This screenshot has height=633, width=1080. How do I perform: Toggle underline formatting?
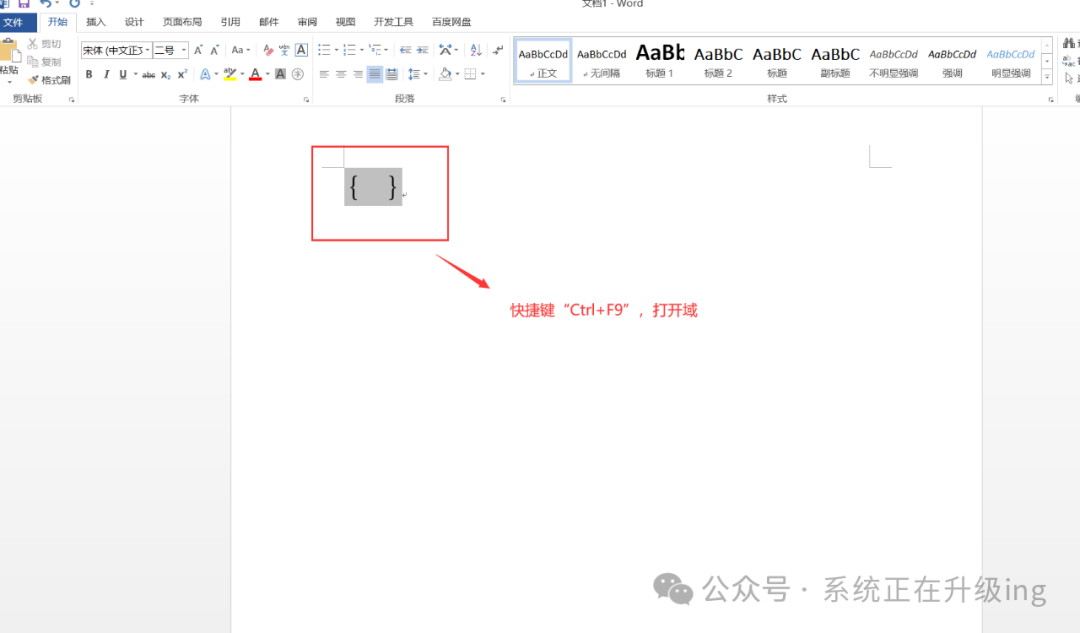[x=123, y=74]
